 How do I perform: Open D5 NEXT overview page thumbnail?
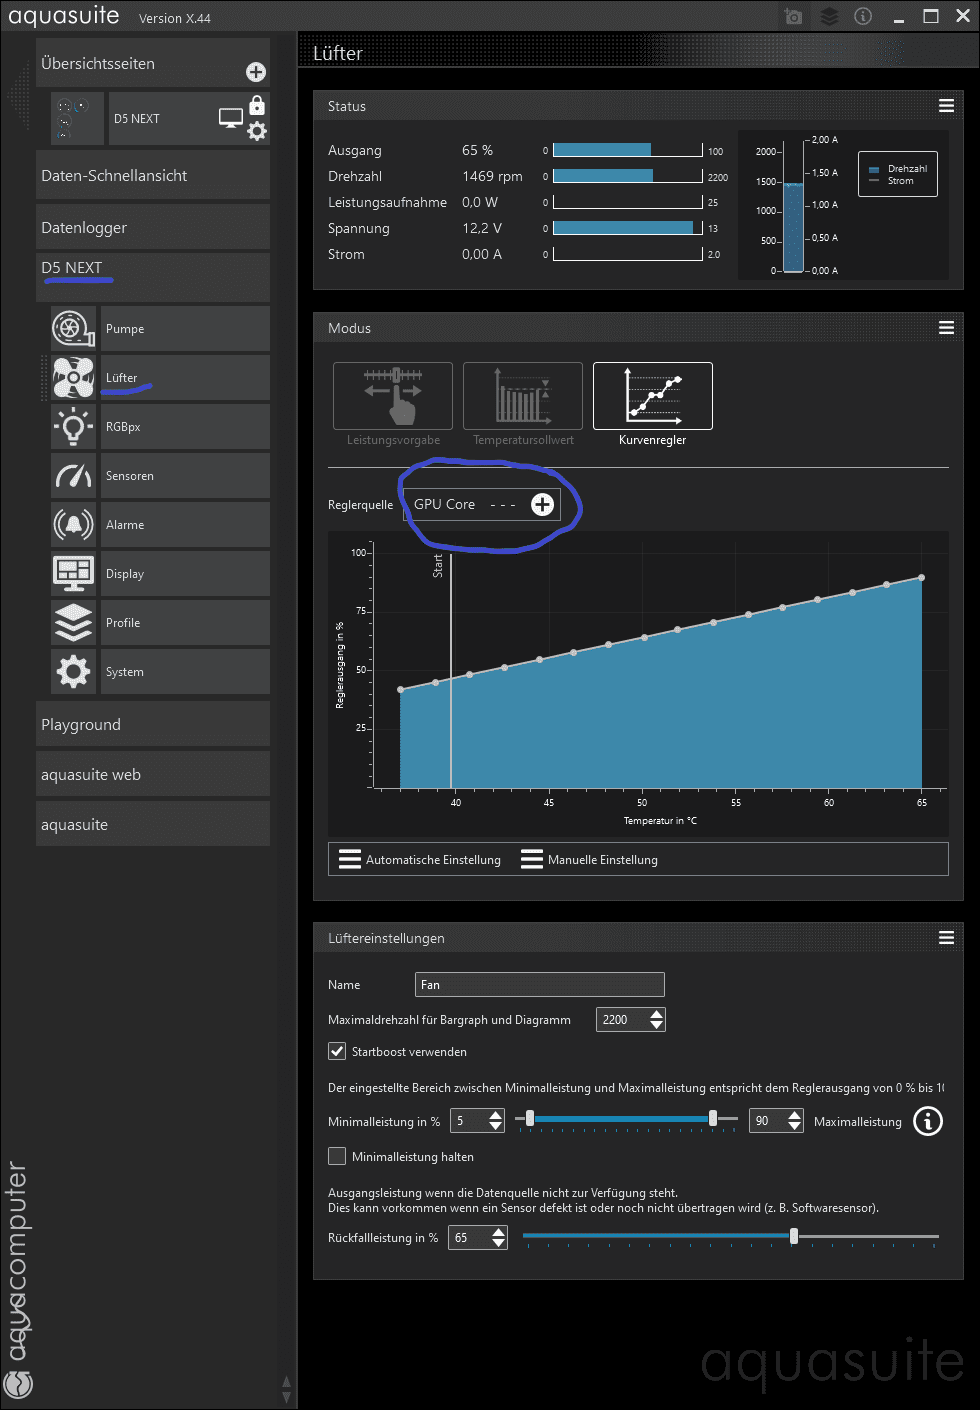78,118
